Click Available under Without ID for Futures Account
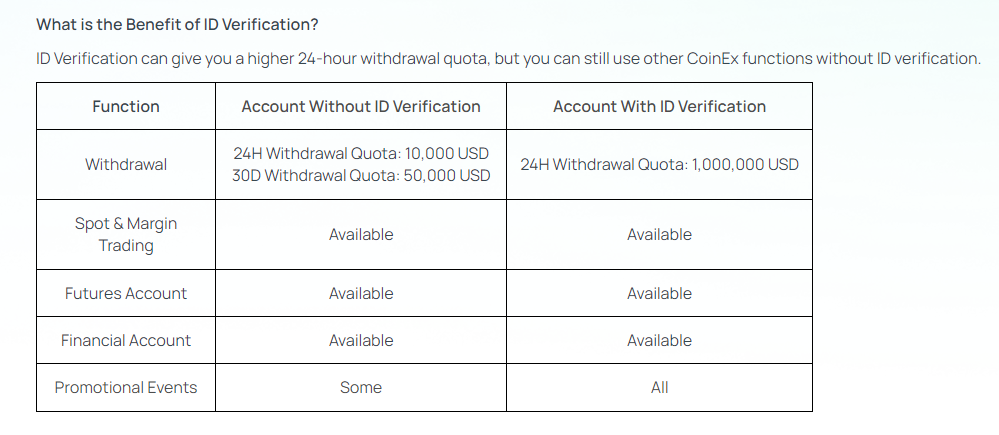Image resolution: width=999 pixels, height=435 pixels. pos(361,294)
